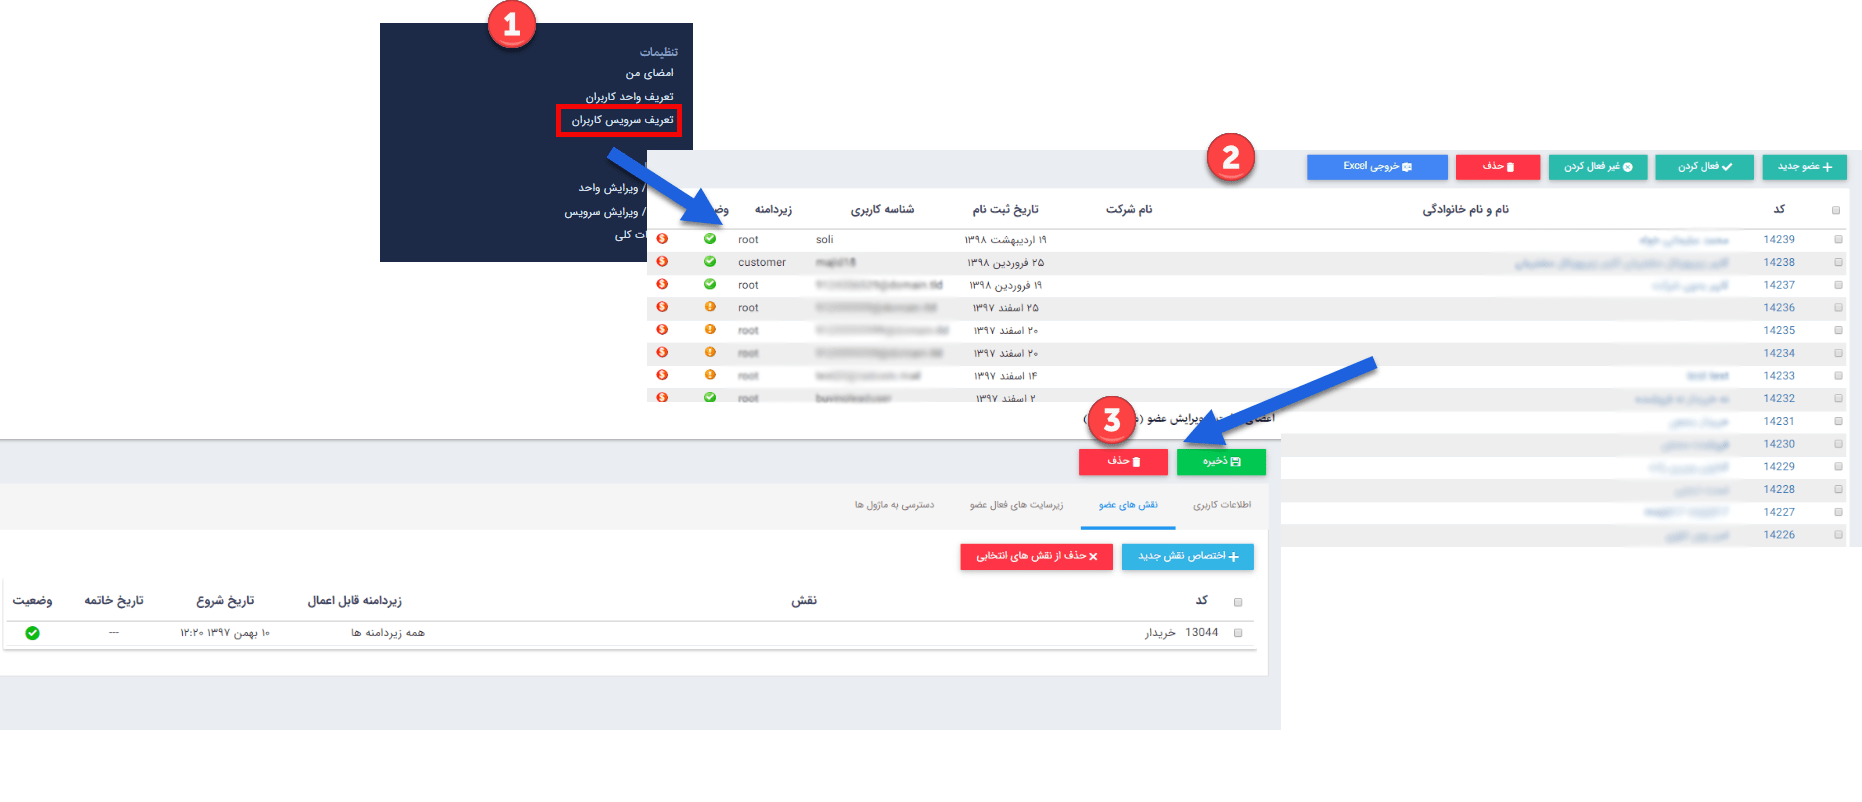Click orange warning status icon of row 14235
The height and width of the screenshot is (802, 1862).
(710, 330)
